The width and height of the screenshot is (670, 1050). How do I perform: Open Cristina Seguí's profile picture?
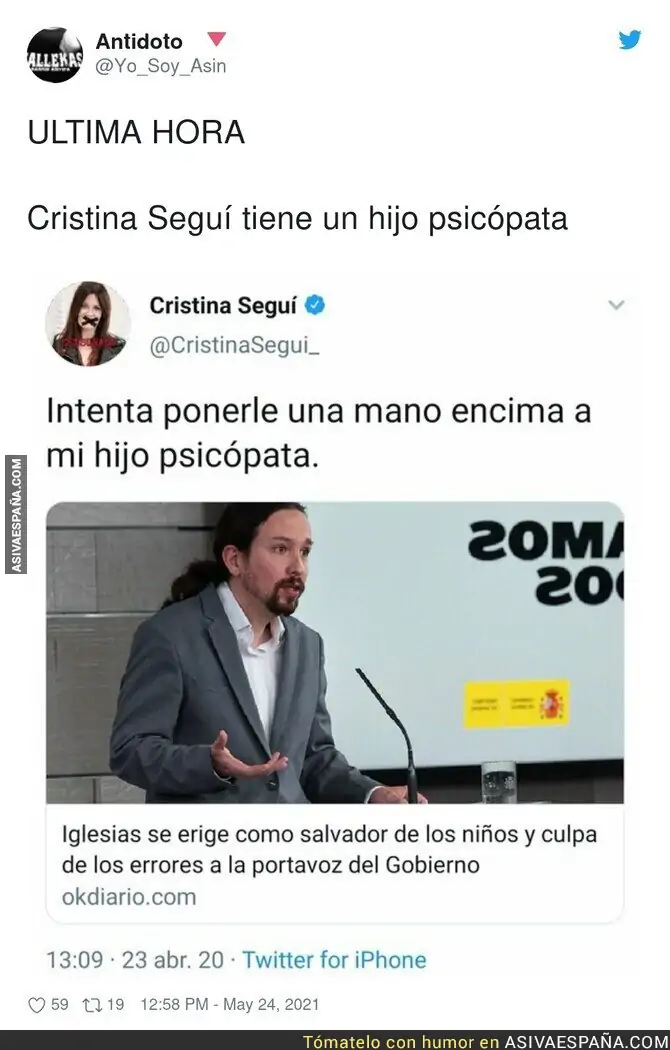(88, 324)
